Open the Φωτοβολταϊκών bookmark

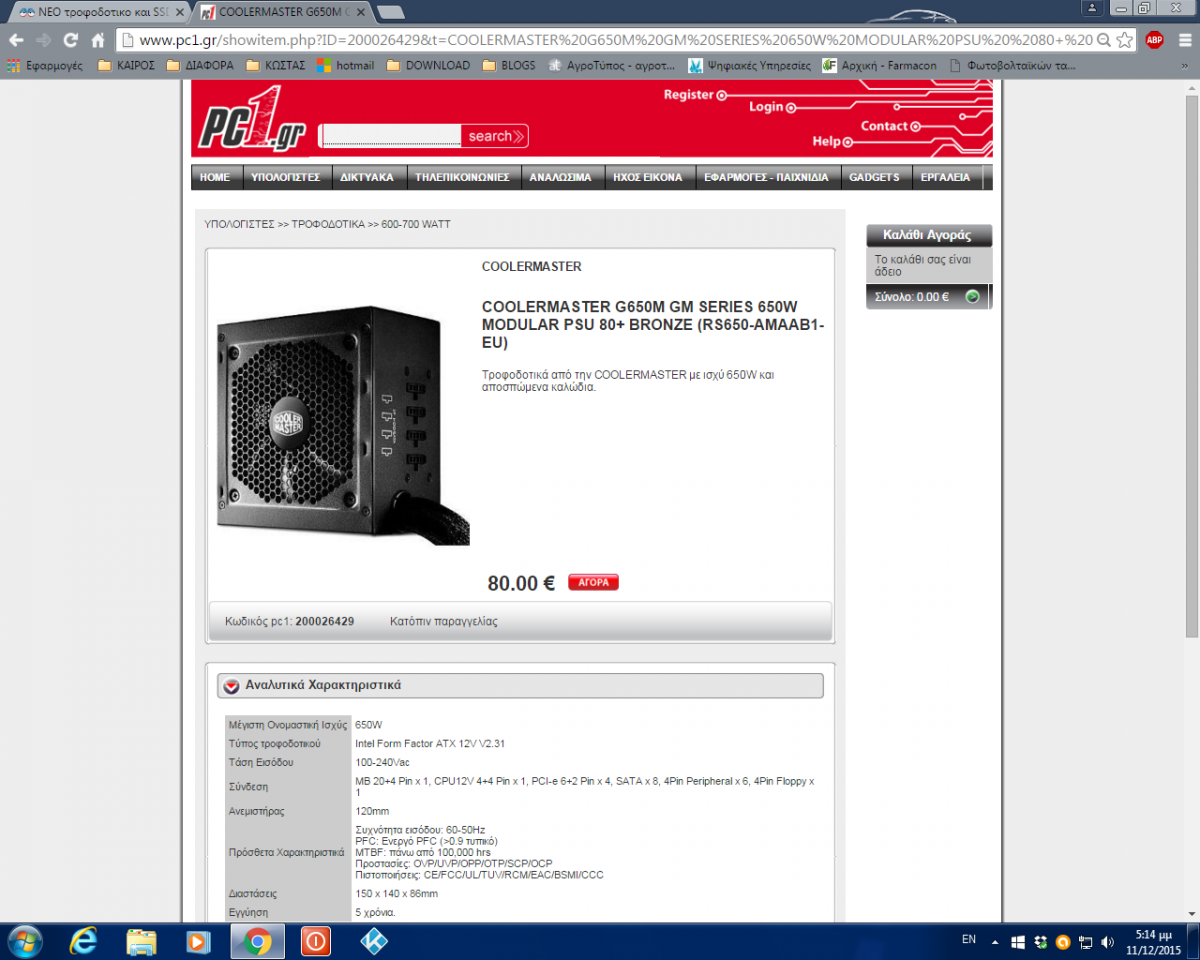click(x=1012, y=65)
